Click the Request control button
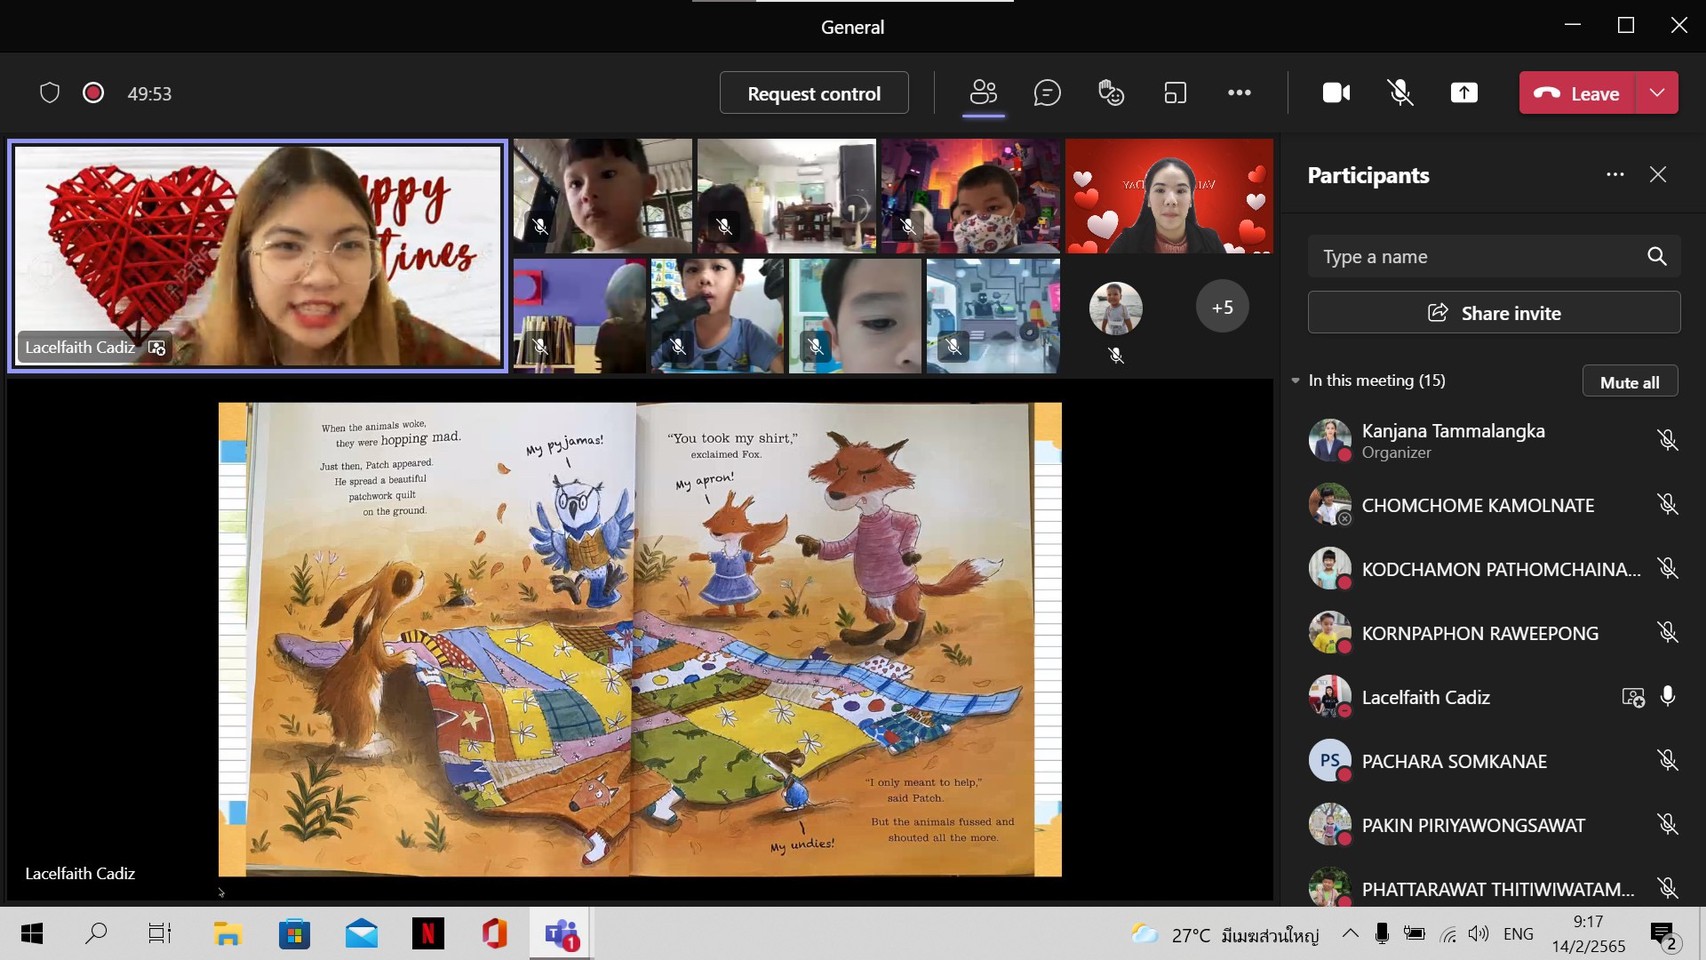 point(814,93)
